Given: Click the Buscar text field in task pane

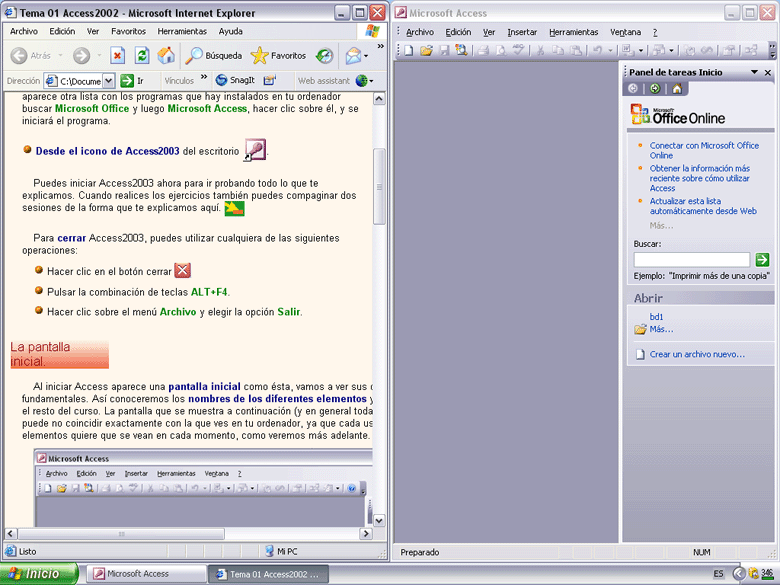Looking at the screenshot, I should 692,259.
